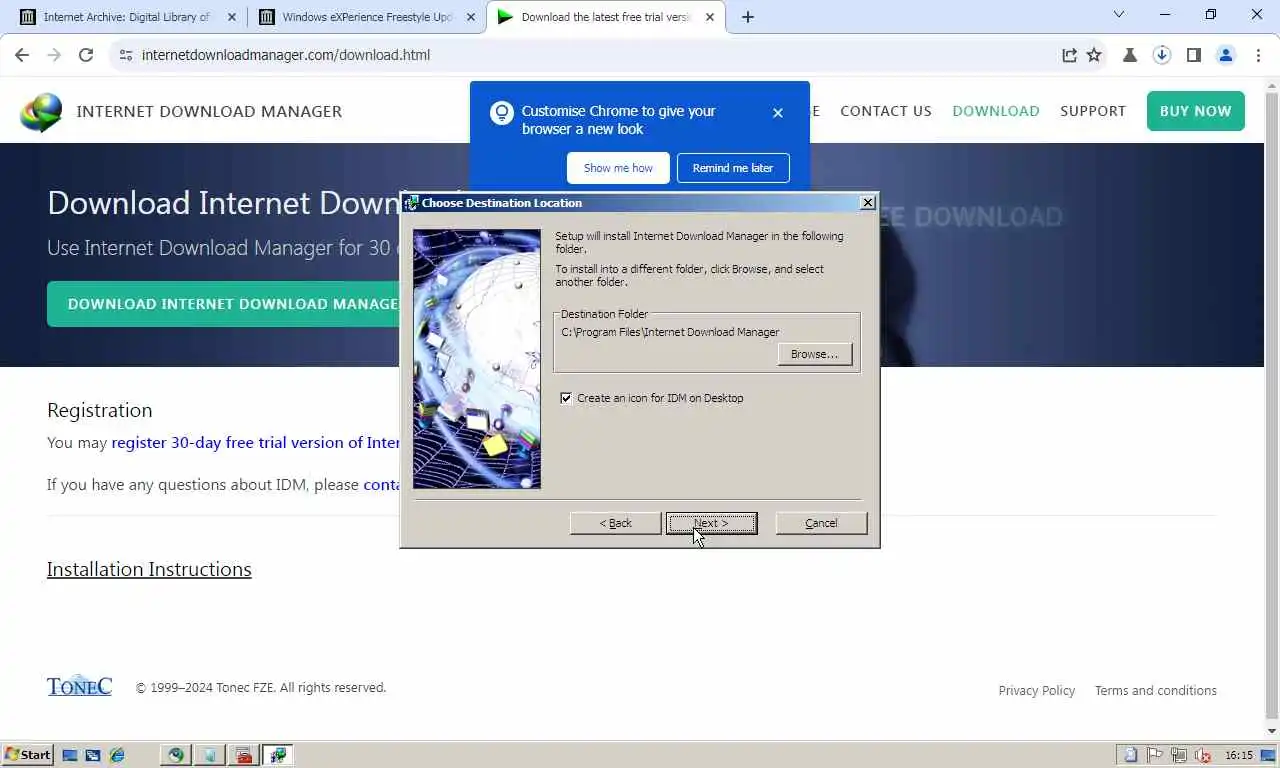
Task: Click the Tonec logo
Action: (x=79, y=686)
